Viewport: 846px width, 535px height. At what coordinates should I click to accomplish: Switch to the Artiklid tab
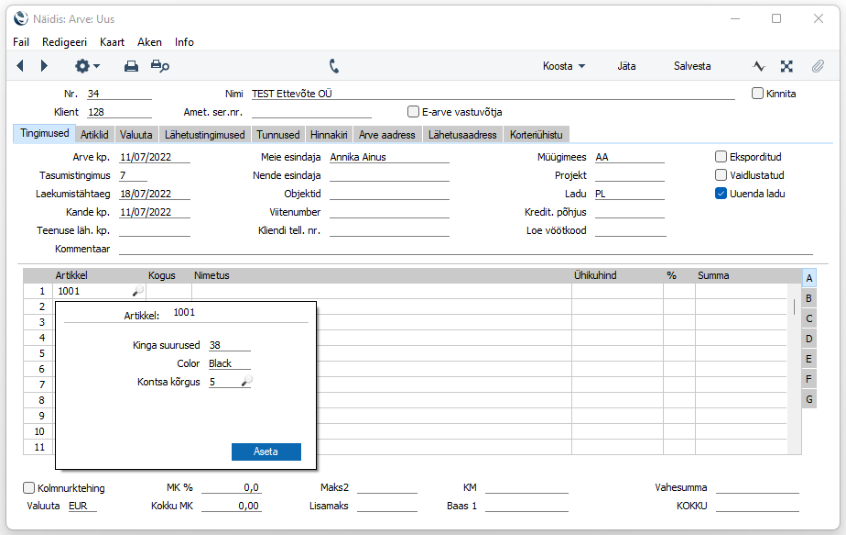94,134
